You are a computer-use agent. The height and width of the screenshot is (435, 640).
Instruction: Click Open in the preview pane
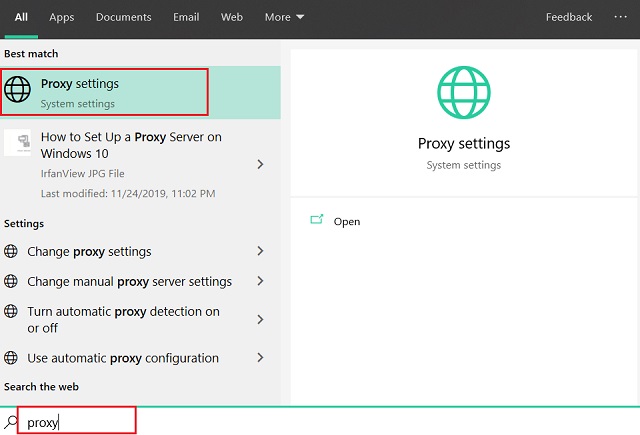click(347, 222)
